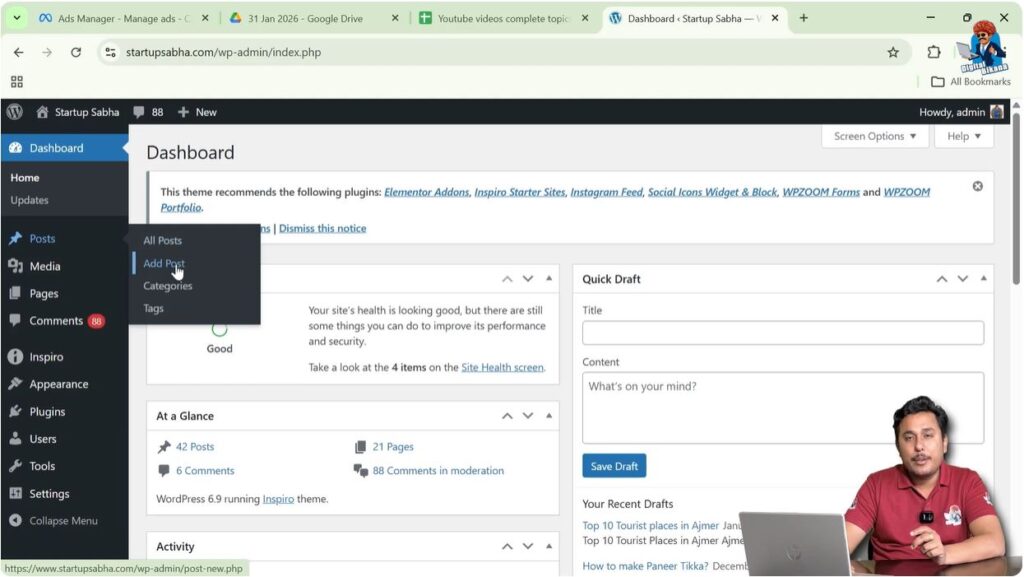1024x577 pixels.
Task: Open the comments bubble icon in admin bar
Action: 138,112
